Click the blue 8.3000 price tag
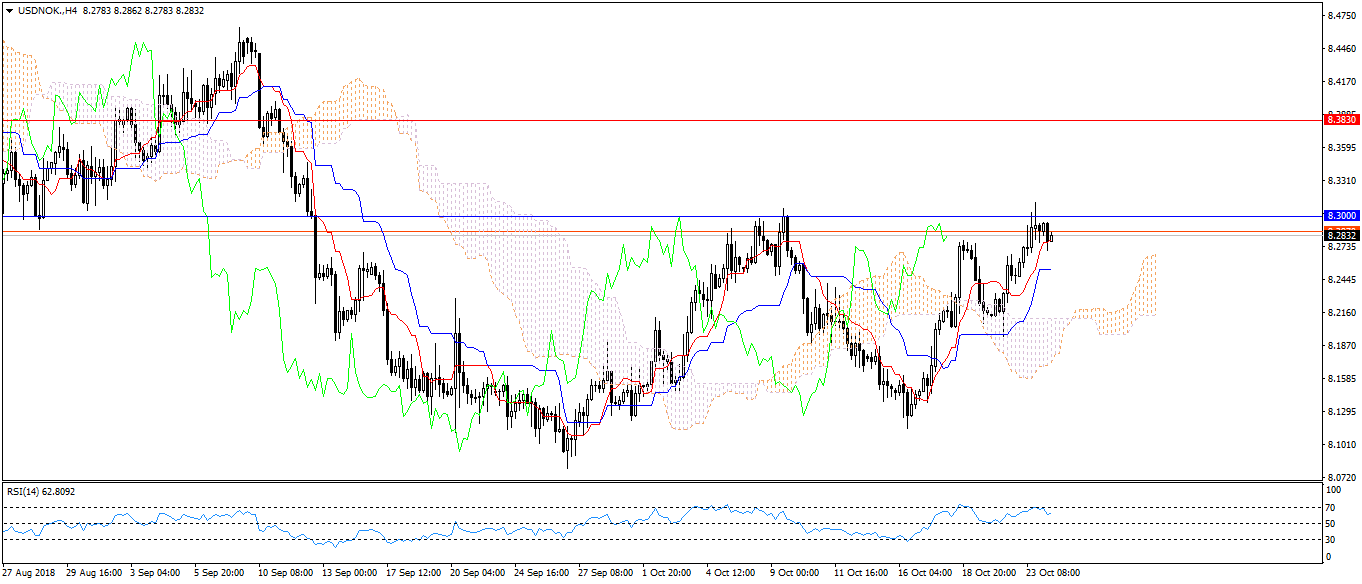This screenshot has height=584, width=1362. tap(1340, 216)
